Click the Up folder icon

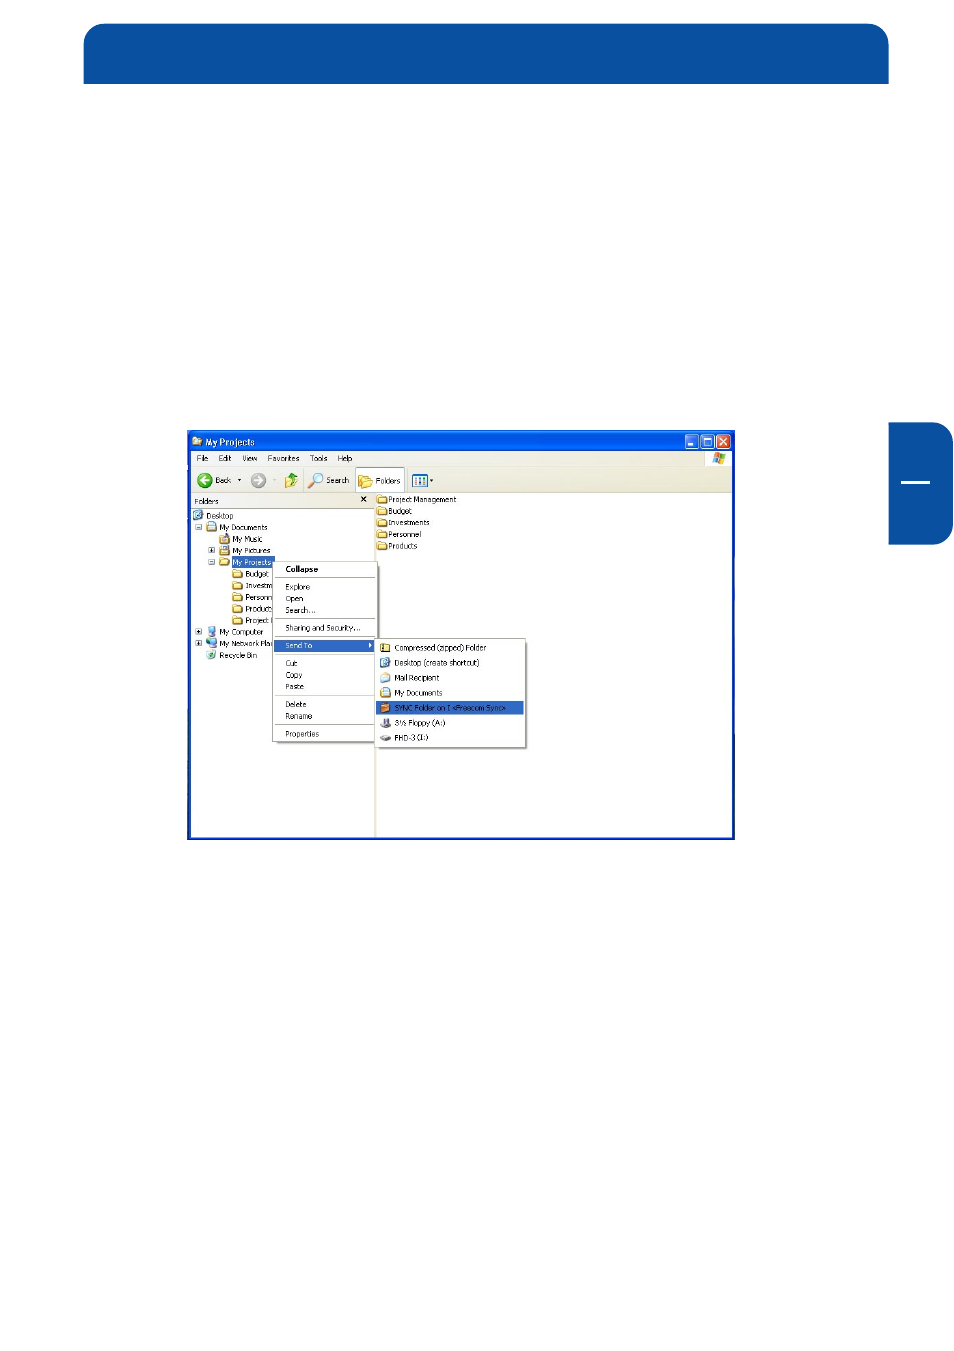tap(291, 481)
